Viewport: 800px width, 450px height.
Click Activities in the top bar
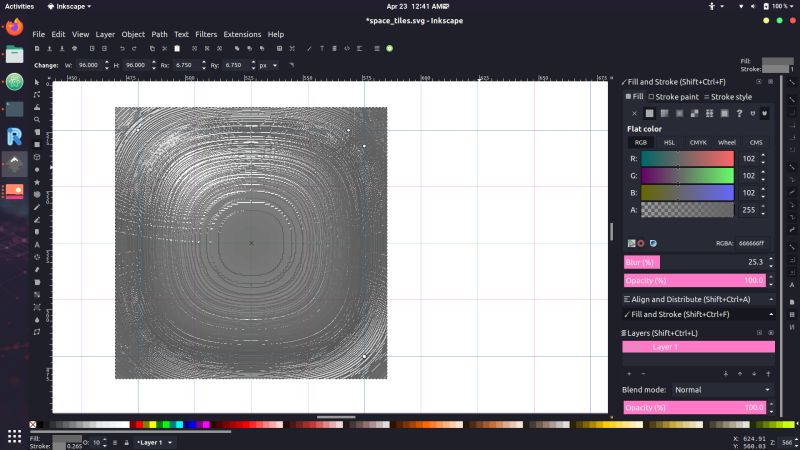tap(19, 7)
